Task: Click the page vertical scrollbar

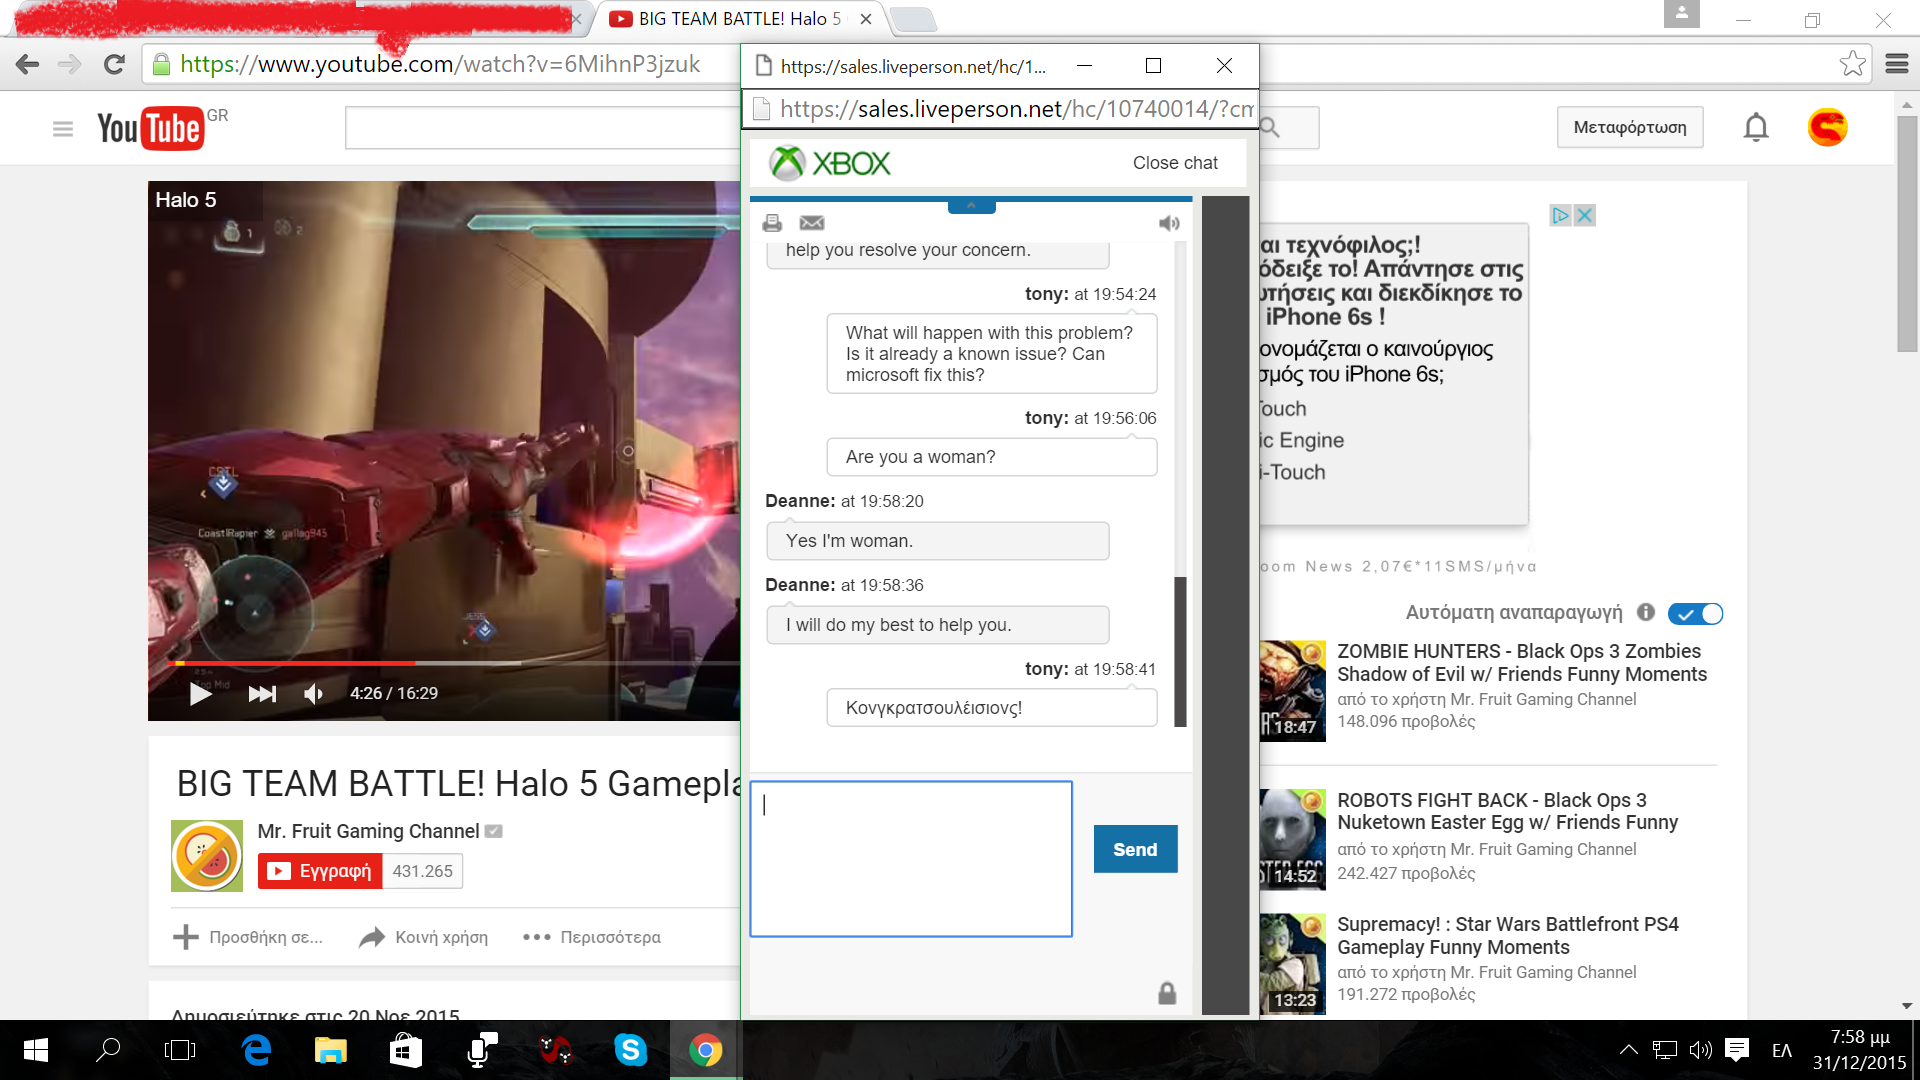Action: [x=1906, y=235]
